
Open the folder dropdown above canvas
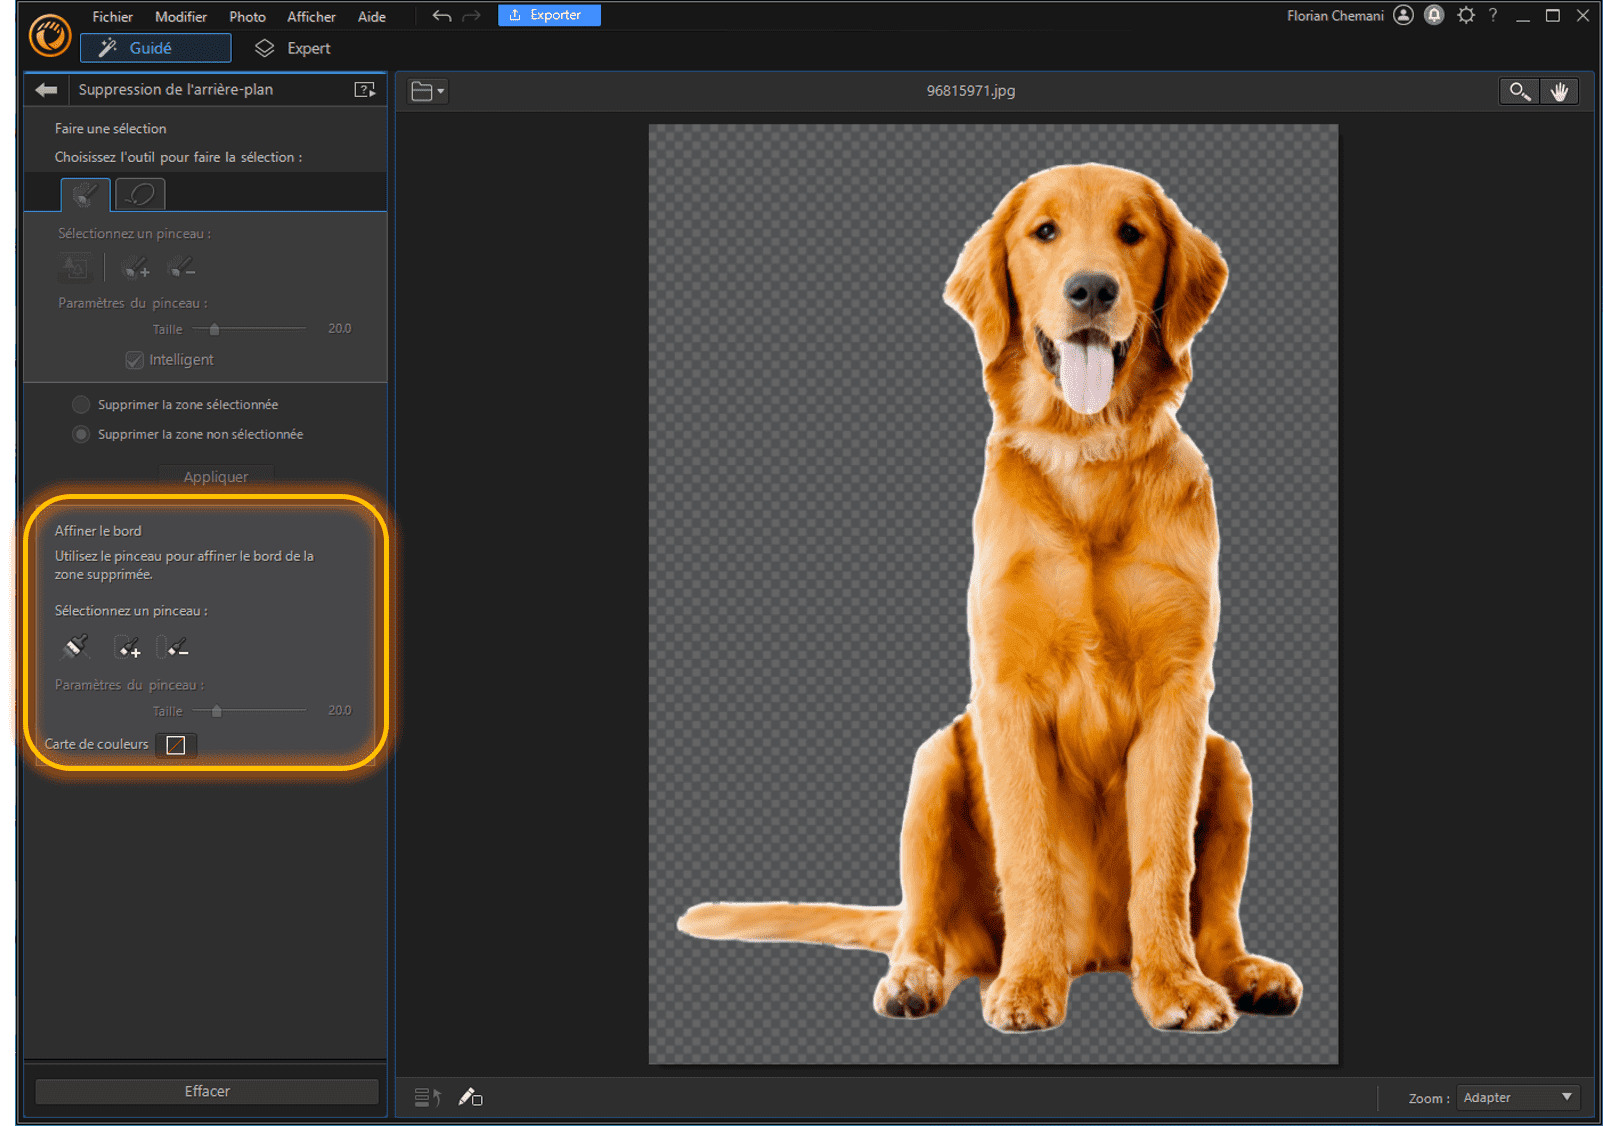pos(427,91)
